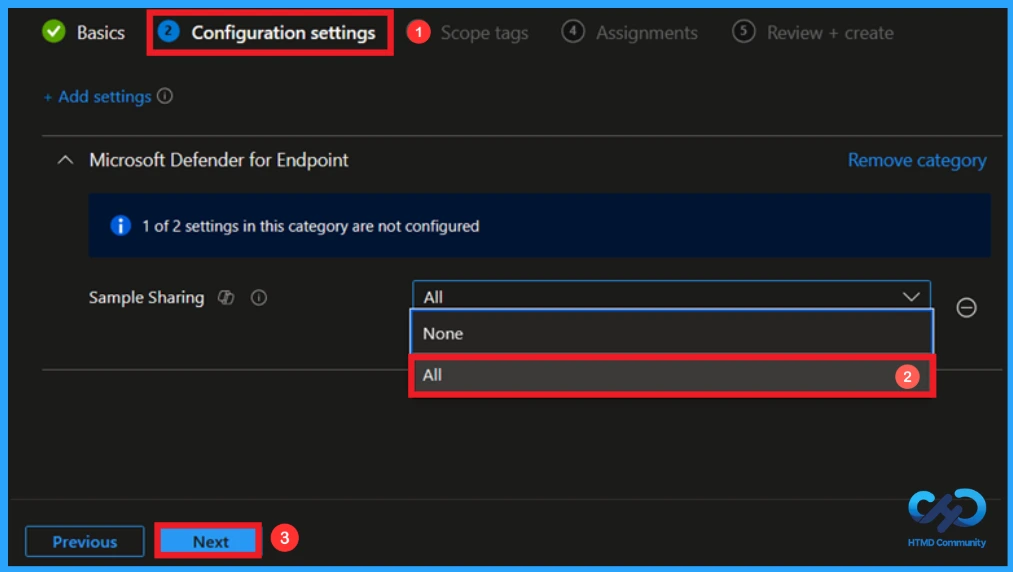The height and width of the screenshot is (572, 1013).
Task: Jump to Review + create tab
Action: pos(813,32)
